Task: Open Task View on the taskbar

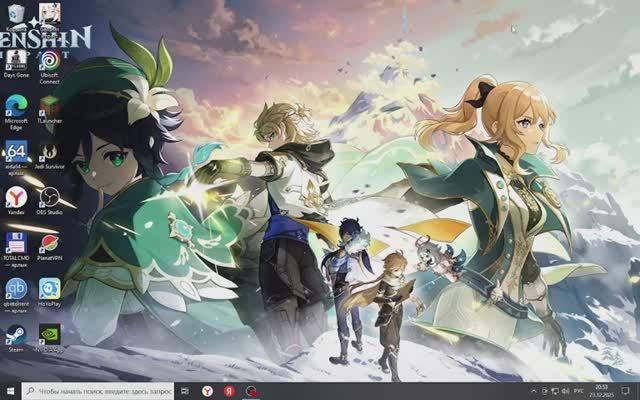Action: pyautogui.click(x=184, y=391)
